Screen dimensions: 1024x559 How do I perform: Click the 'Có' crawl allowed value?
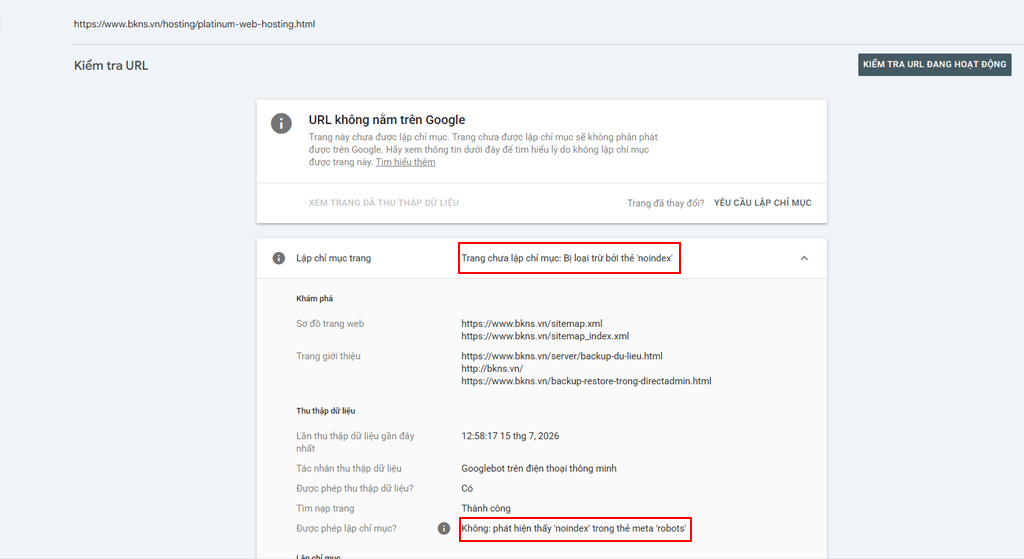click(467, 488)
